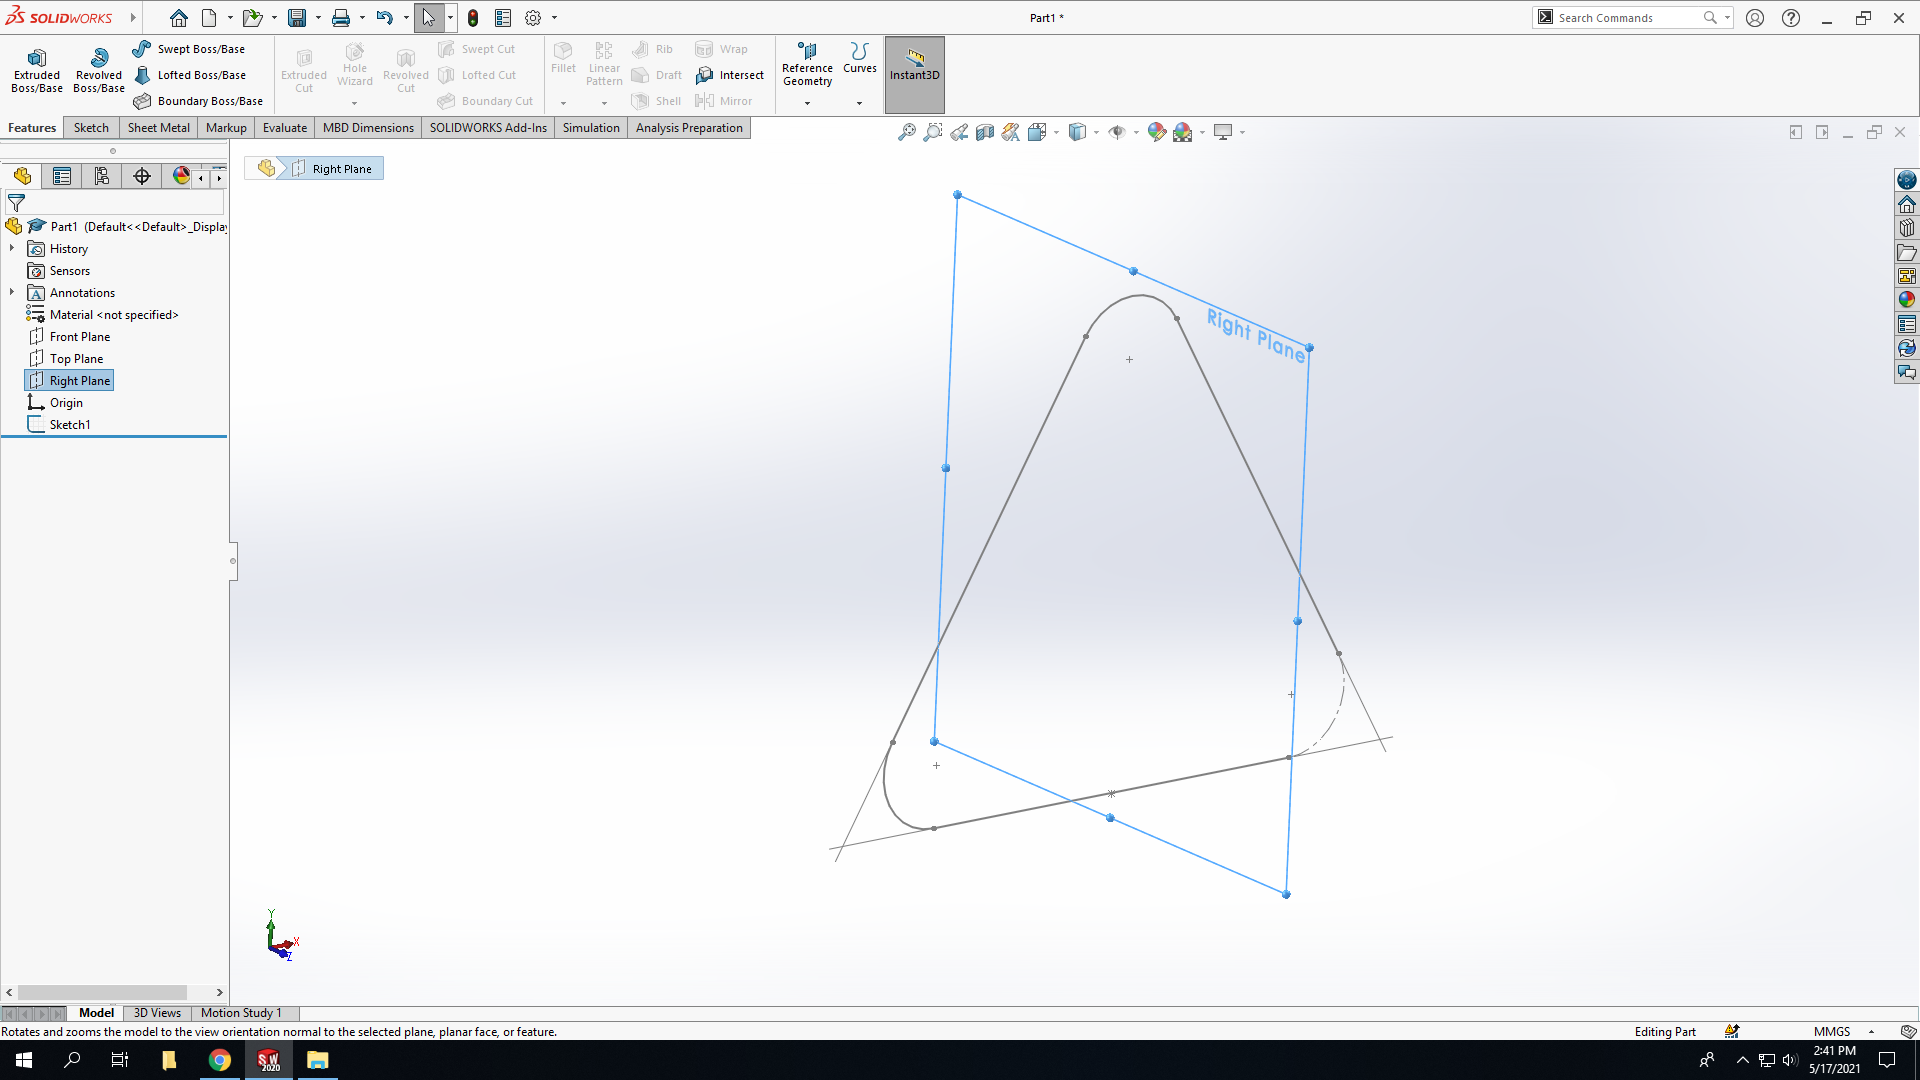Select the FeatureManager Design Tree tab
Viewport: 1920px width, 1080px height.
click(x=22, y=176)
